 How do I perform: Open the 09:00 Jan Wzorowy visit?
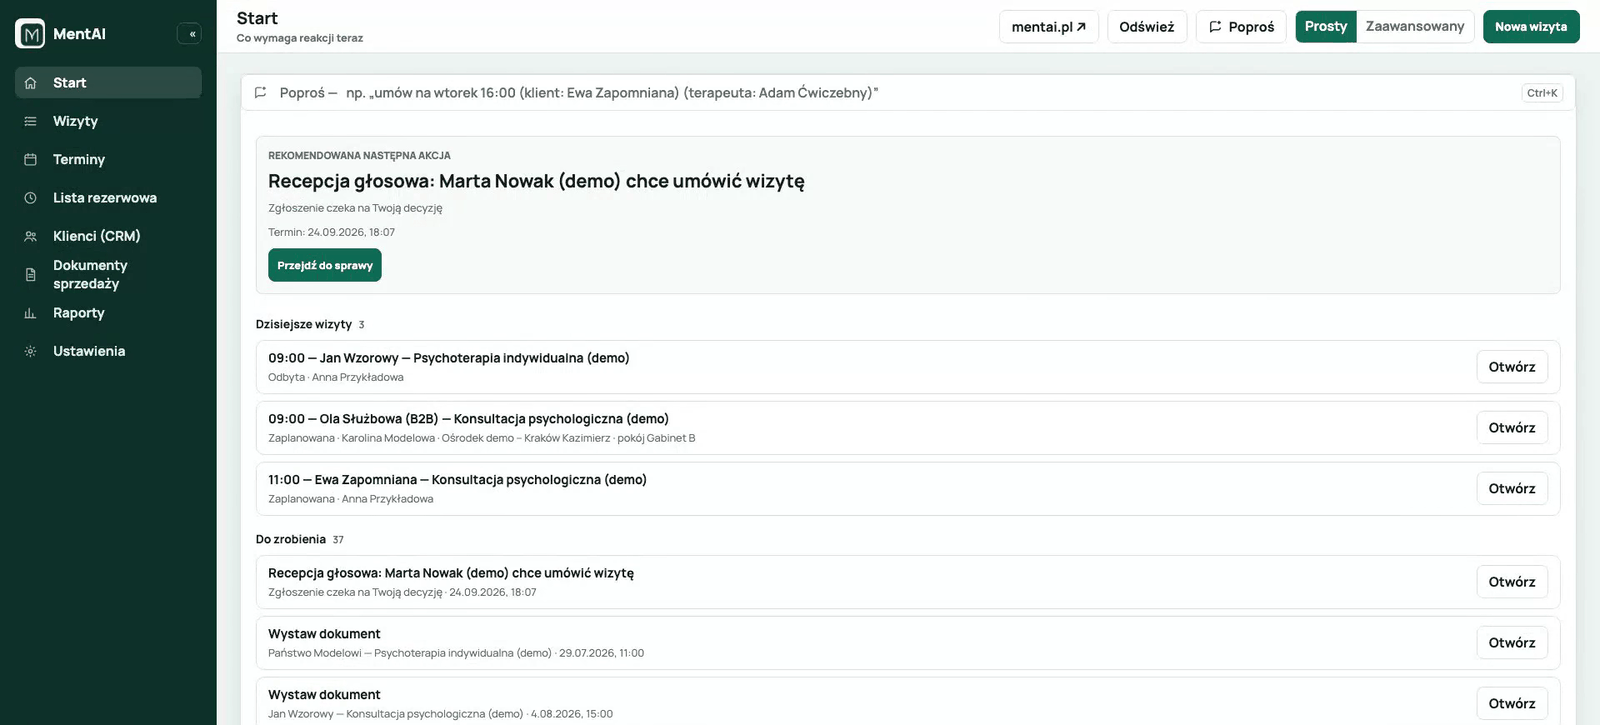1512,367
